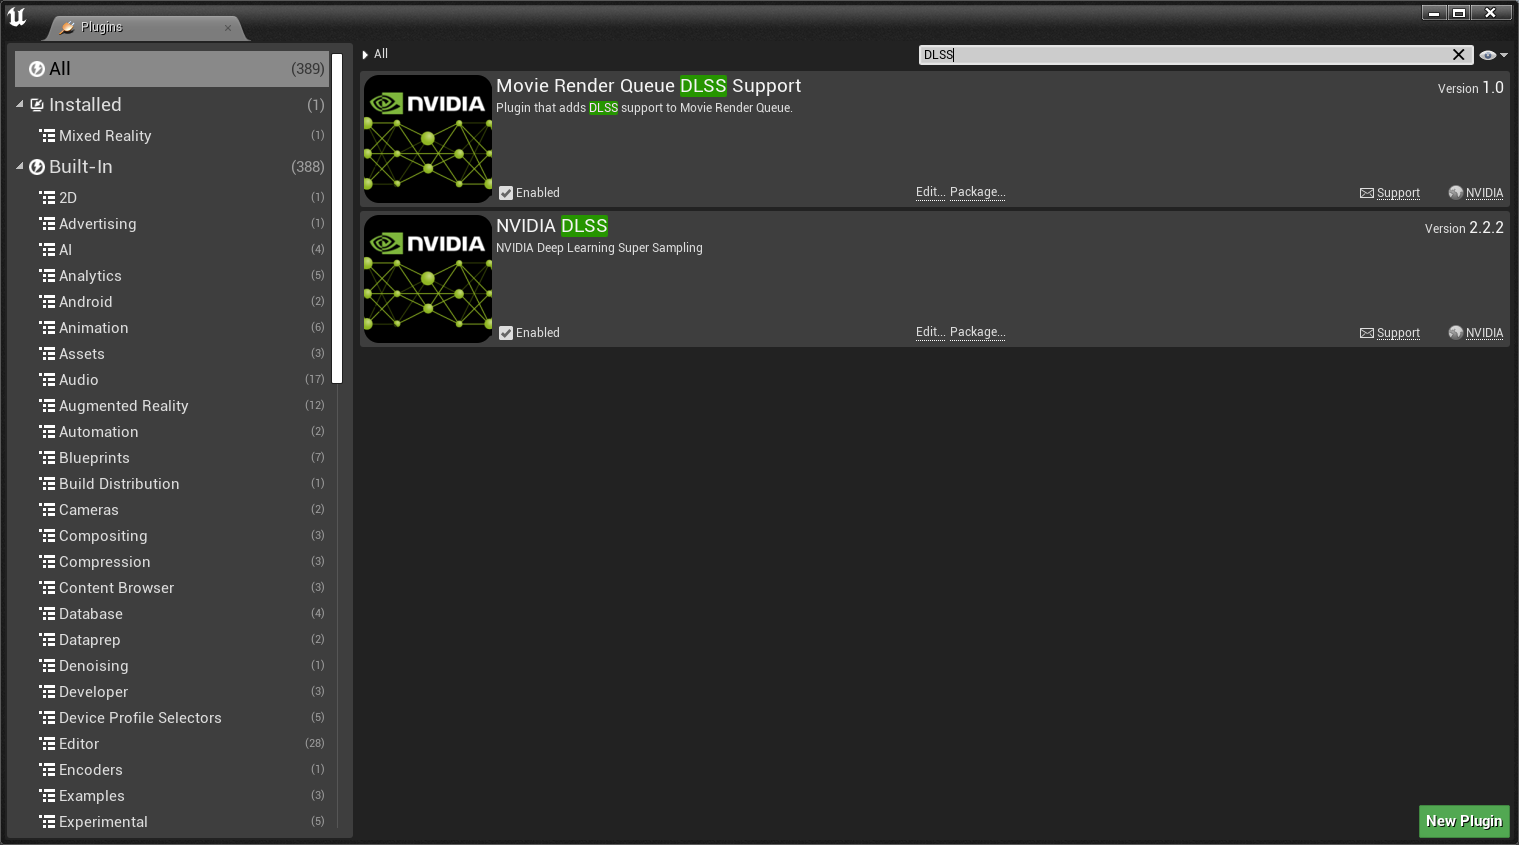Click the globe icon for NVIDIA DLSS vendor
1519x845 pixels.
1456,333
